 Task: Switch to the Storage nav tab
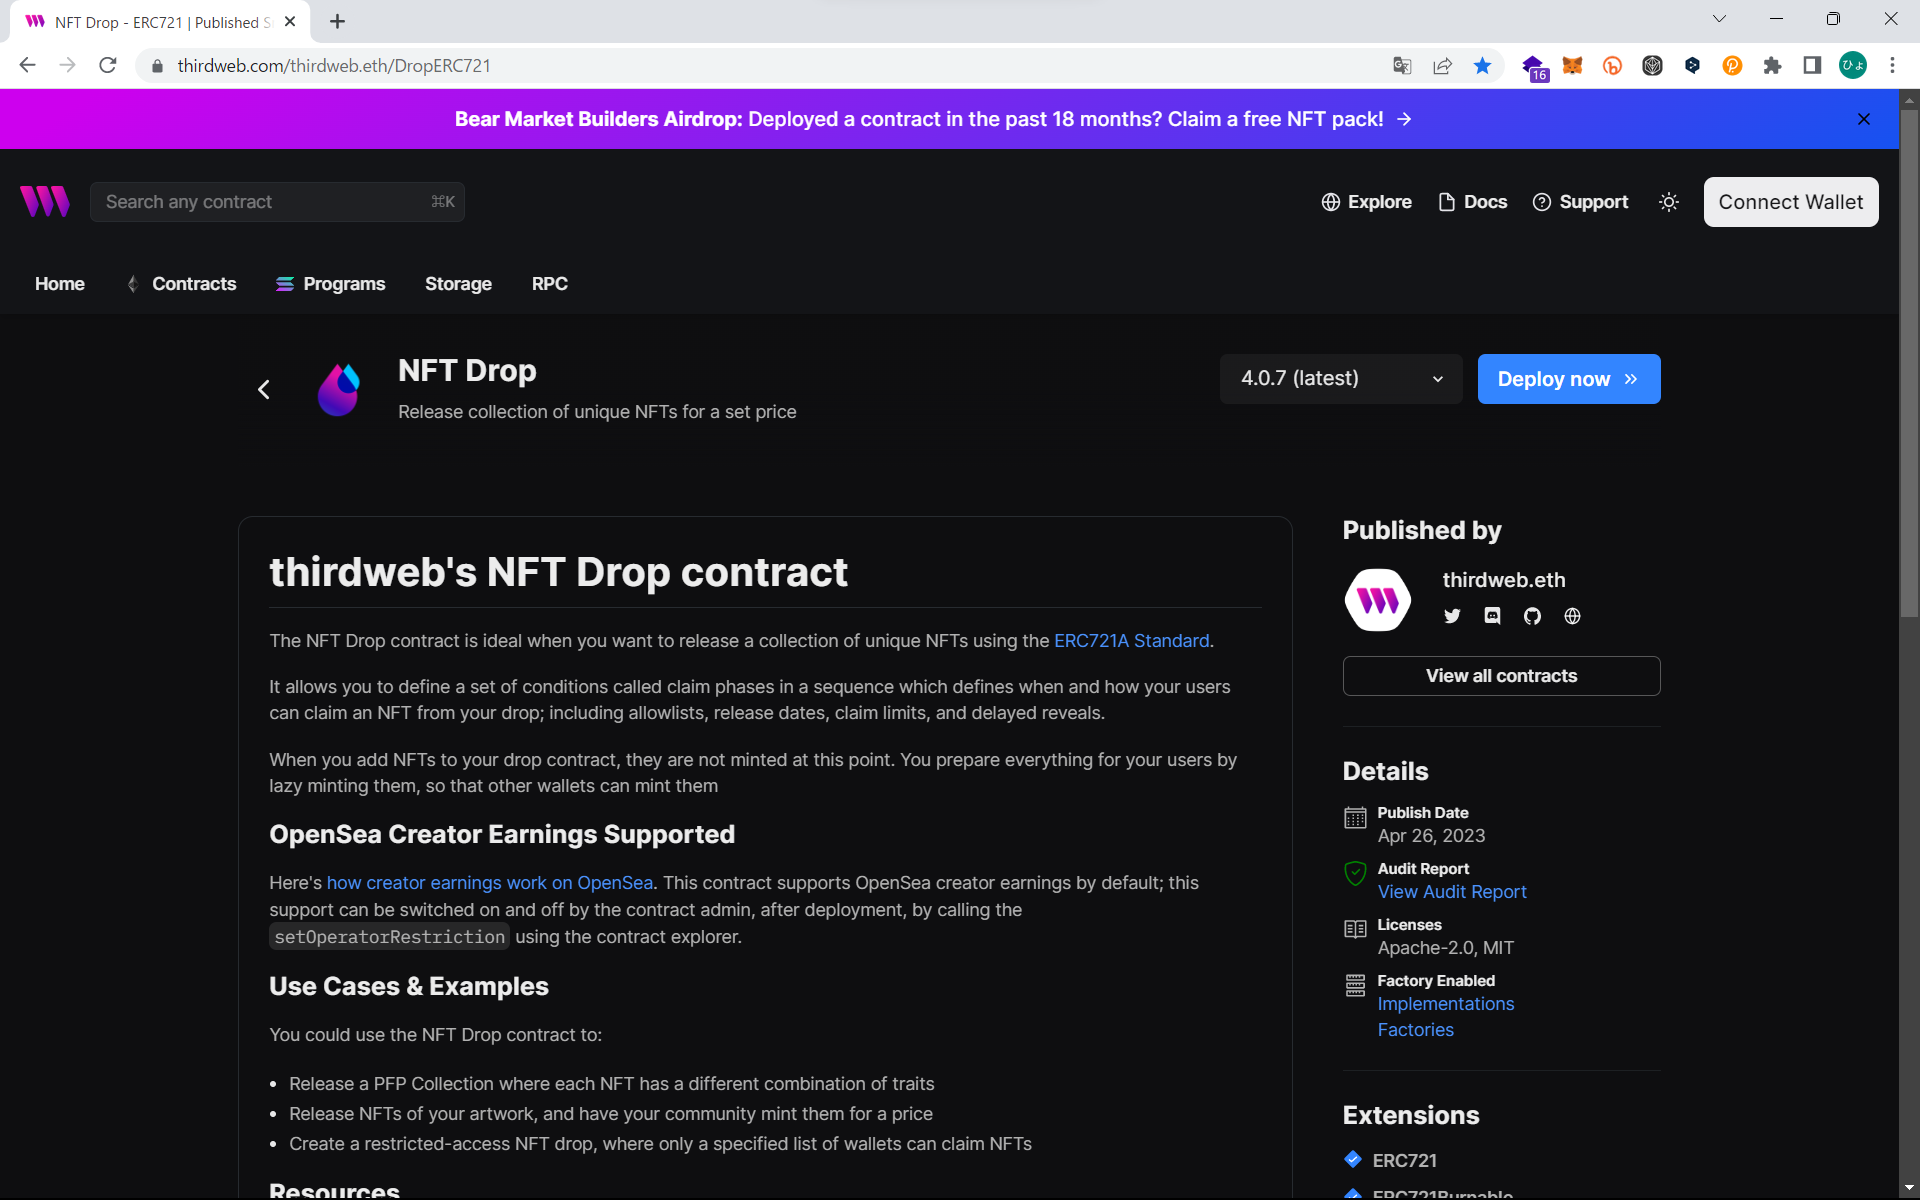pos(458,284)
